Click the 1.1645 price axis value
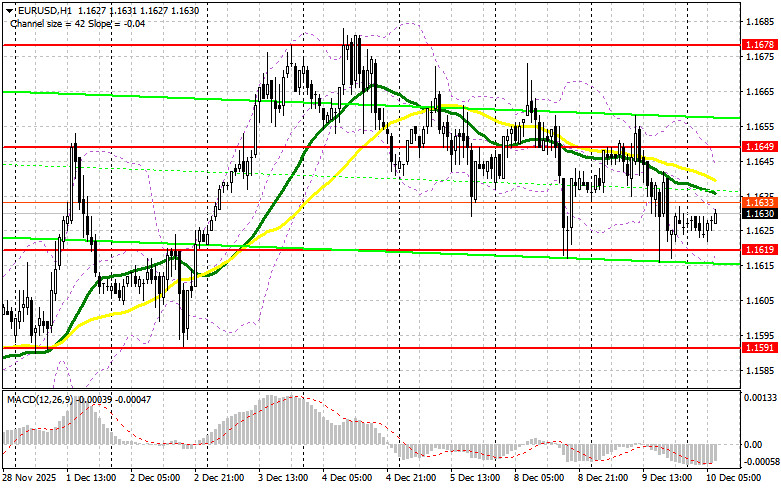781x489 pixels. 760,161
